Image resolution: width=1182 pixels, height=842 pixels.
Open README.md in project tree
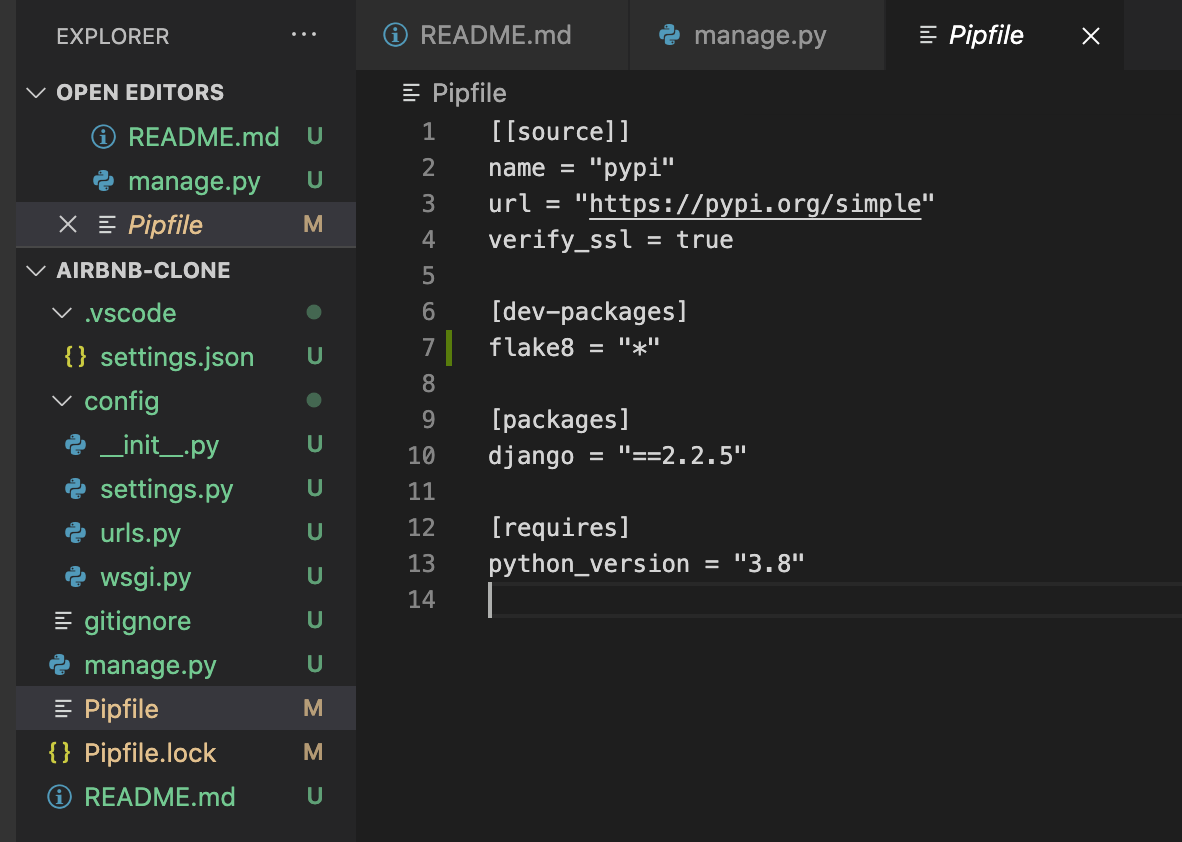tap(185, 797)
